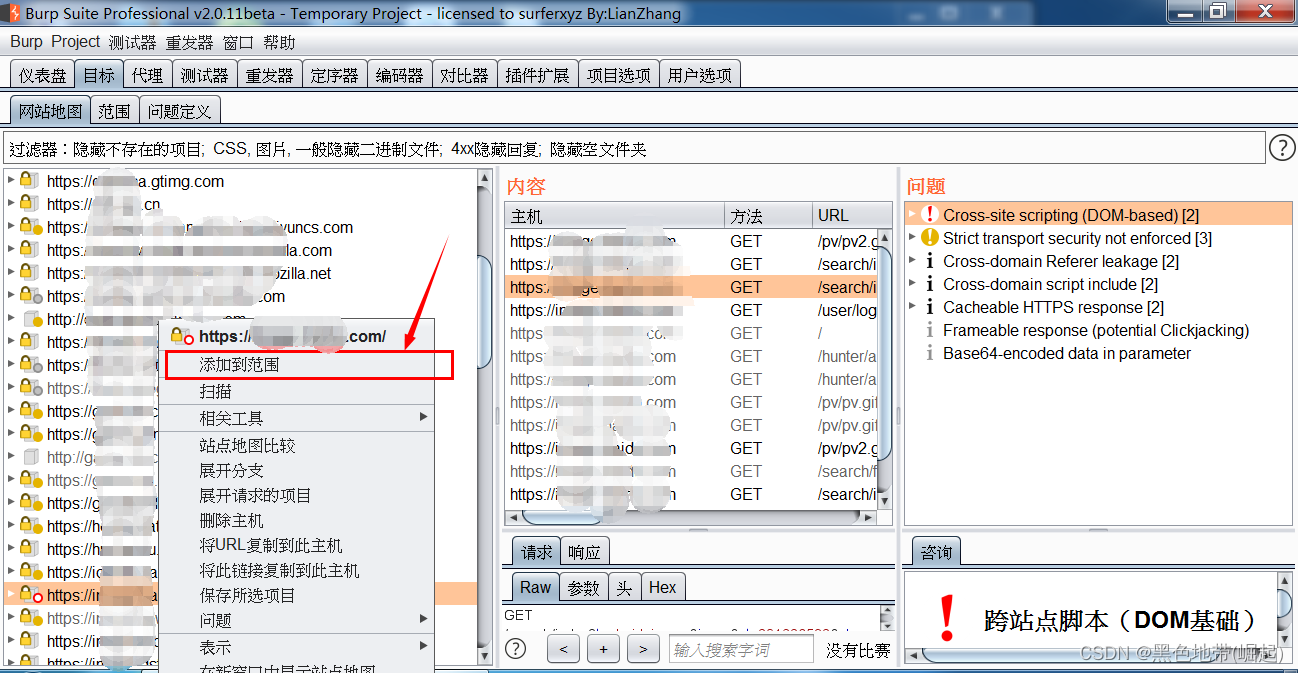This screenshot has width=1298, height=673.
Task: Expand the gtimg.com host tree node
Action: pos(10,181)
